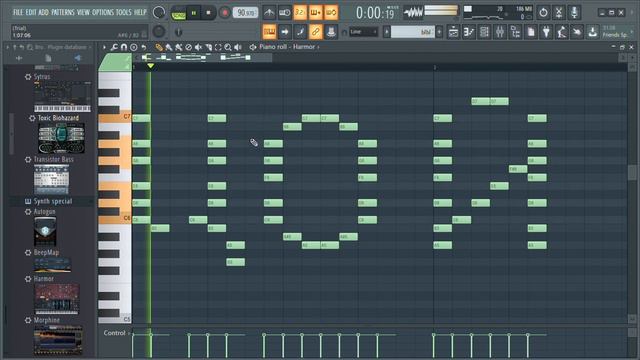This screenshot has width=640, height=360.
Task: Toggle the piano roll snap magnet
Action: [x=124, y=47]
